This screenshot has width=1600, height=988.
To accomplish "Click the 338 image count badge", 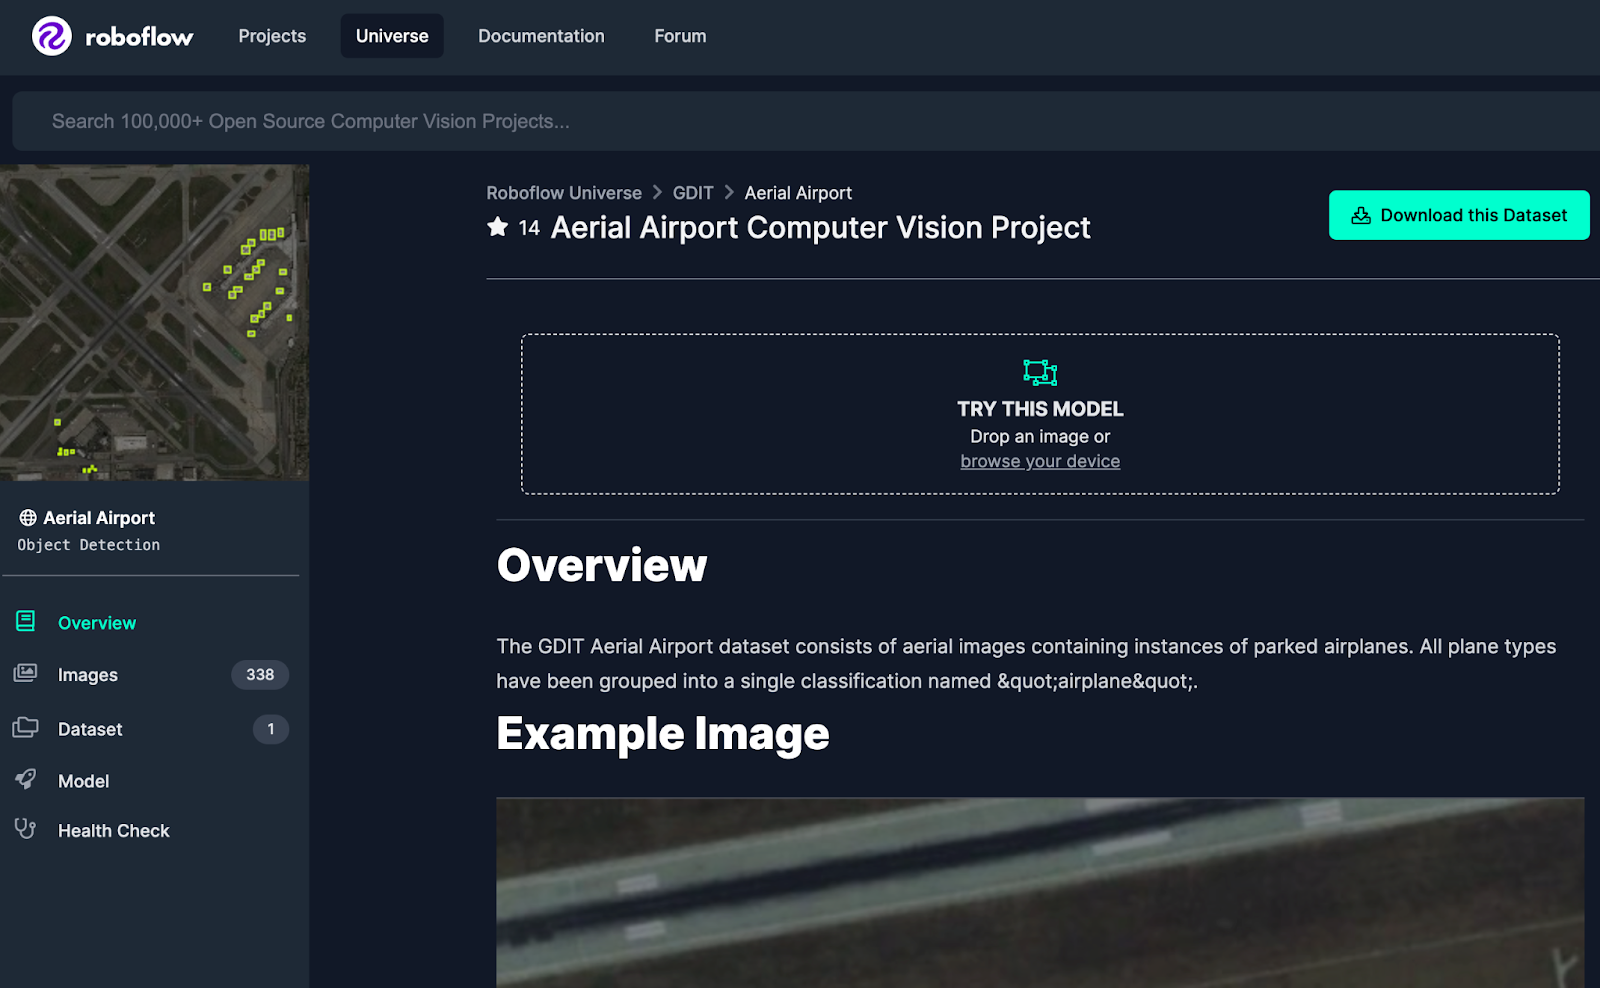I will 260,675.
